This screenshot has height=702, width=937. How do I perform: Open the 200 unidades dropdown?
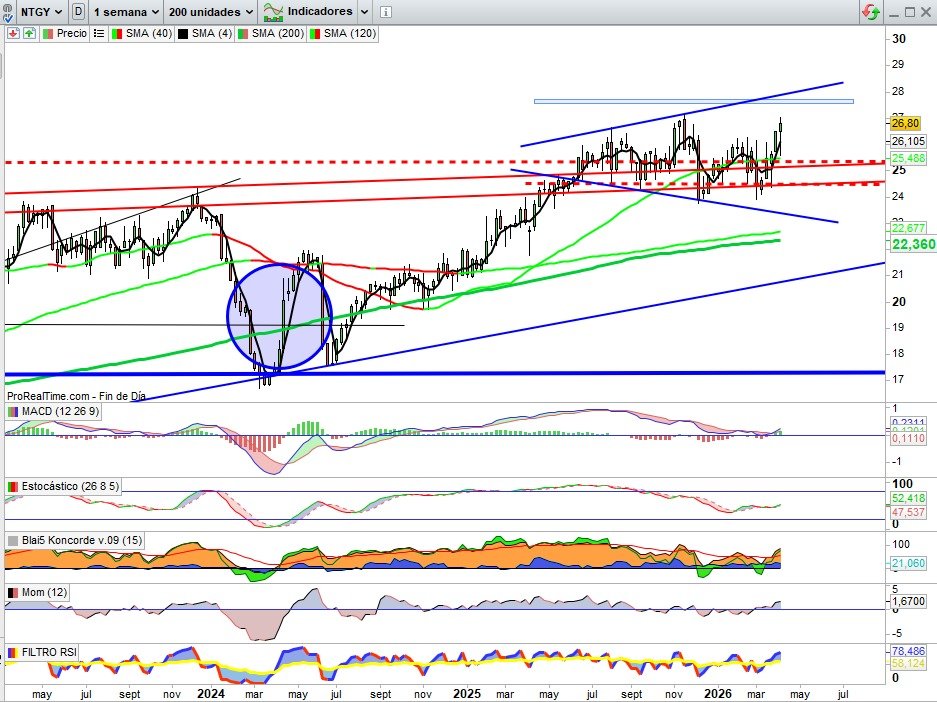click(210, 11)
